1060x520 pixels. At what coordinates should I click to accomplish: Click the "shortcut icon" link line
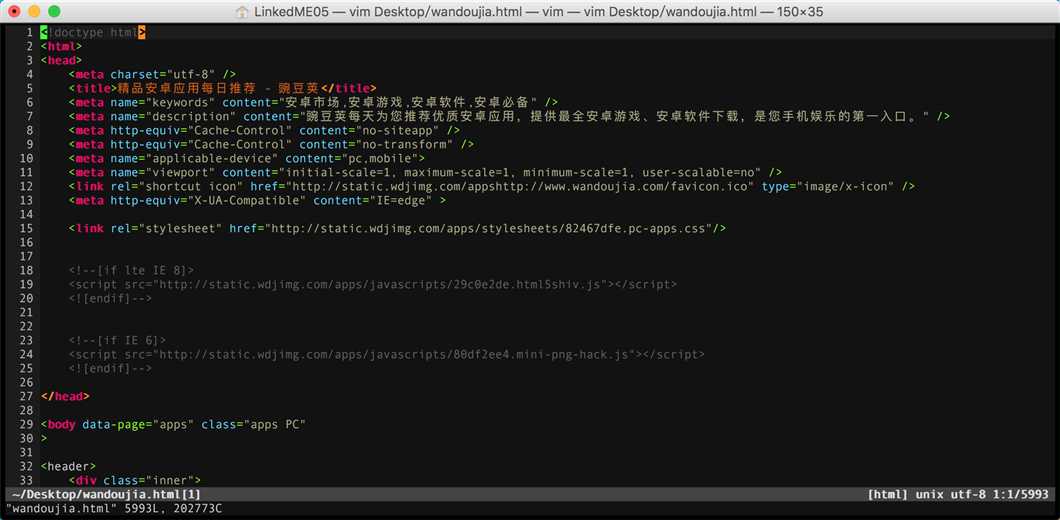point(491,187)
